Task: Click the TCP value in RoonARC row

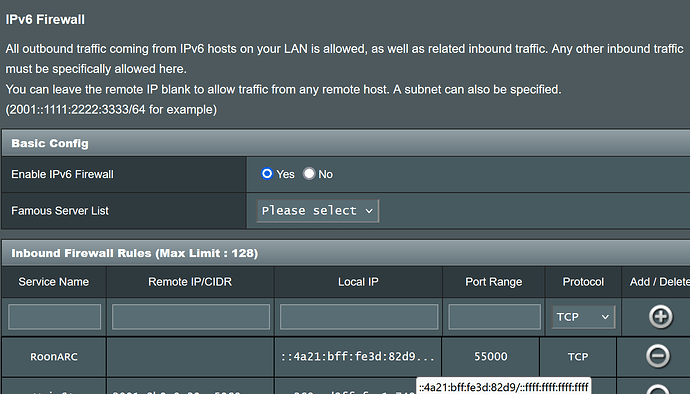Action: 578,357
